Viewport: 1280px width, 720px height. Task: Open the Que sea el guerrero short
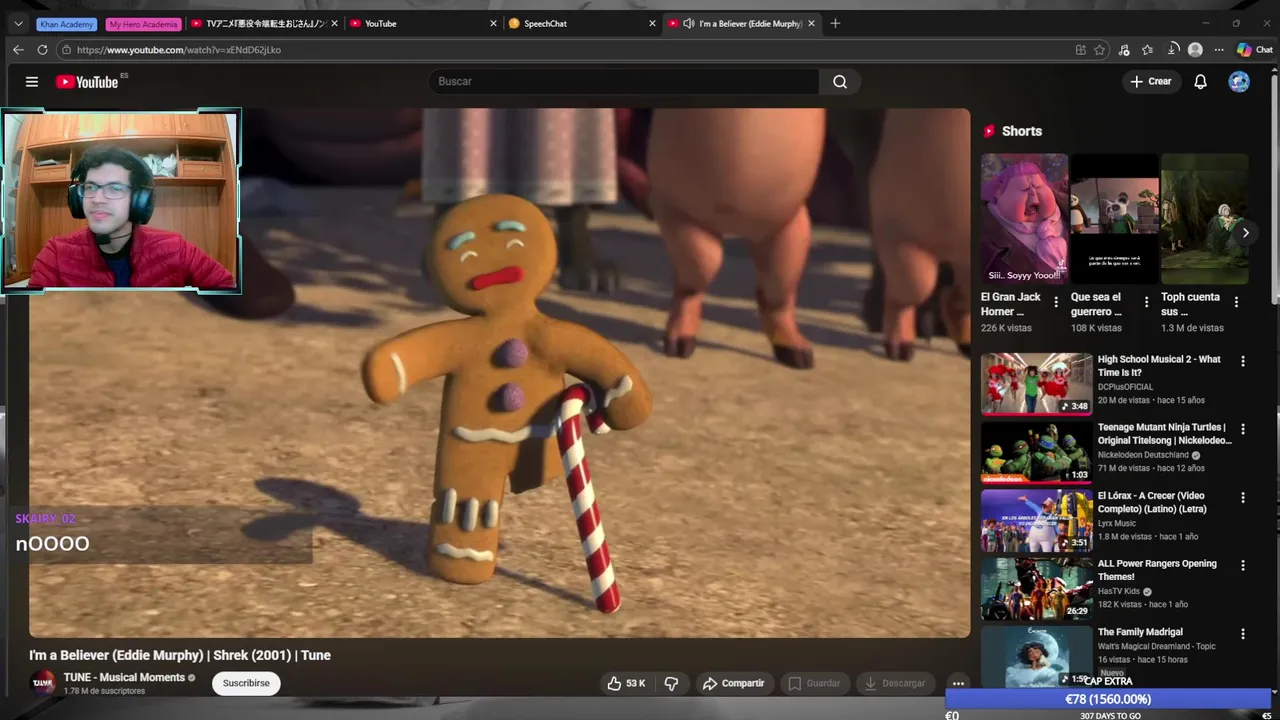coord(1114,219)
